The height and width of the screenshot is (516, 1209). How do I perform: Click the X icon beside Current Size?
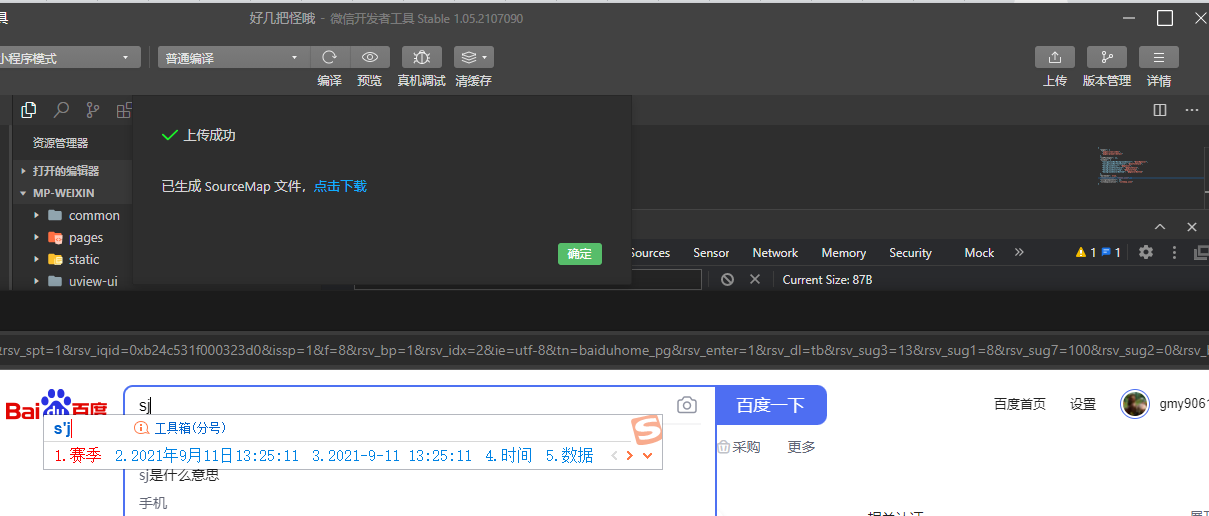[x=755, y=280]
